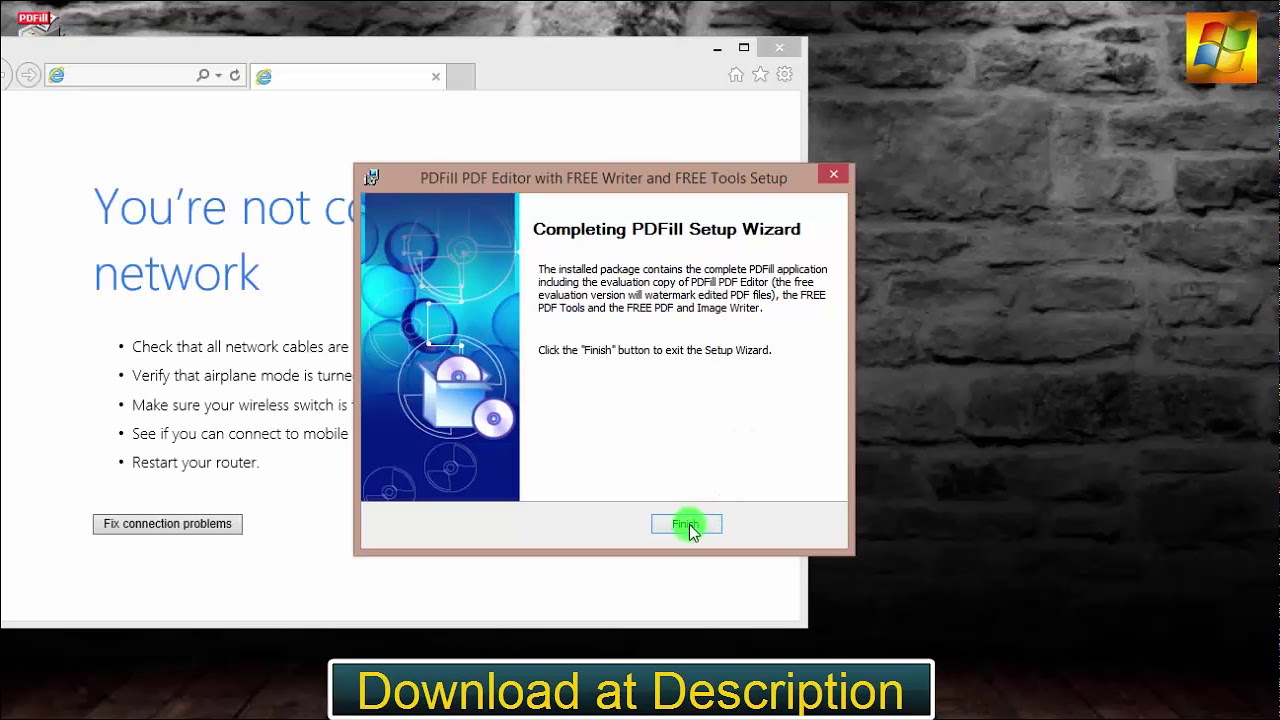Close the Internet Explorer window
The width and height of the screenshot is (1280, 720).
tap(780, 47)
